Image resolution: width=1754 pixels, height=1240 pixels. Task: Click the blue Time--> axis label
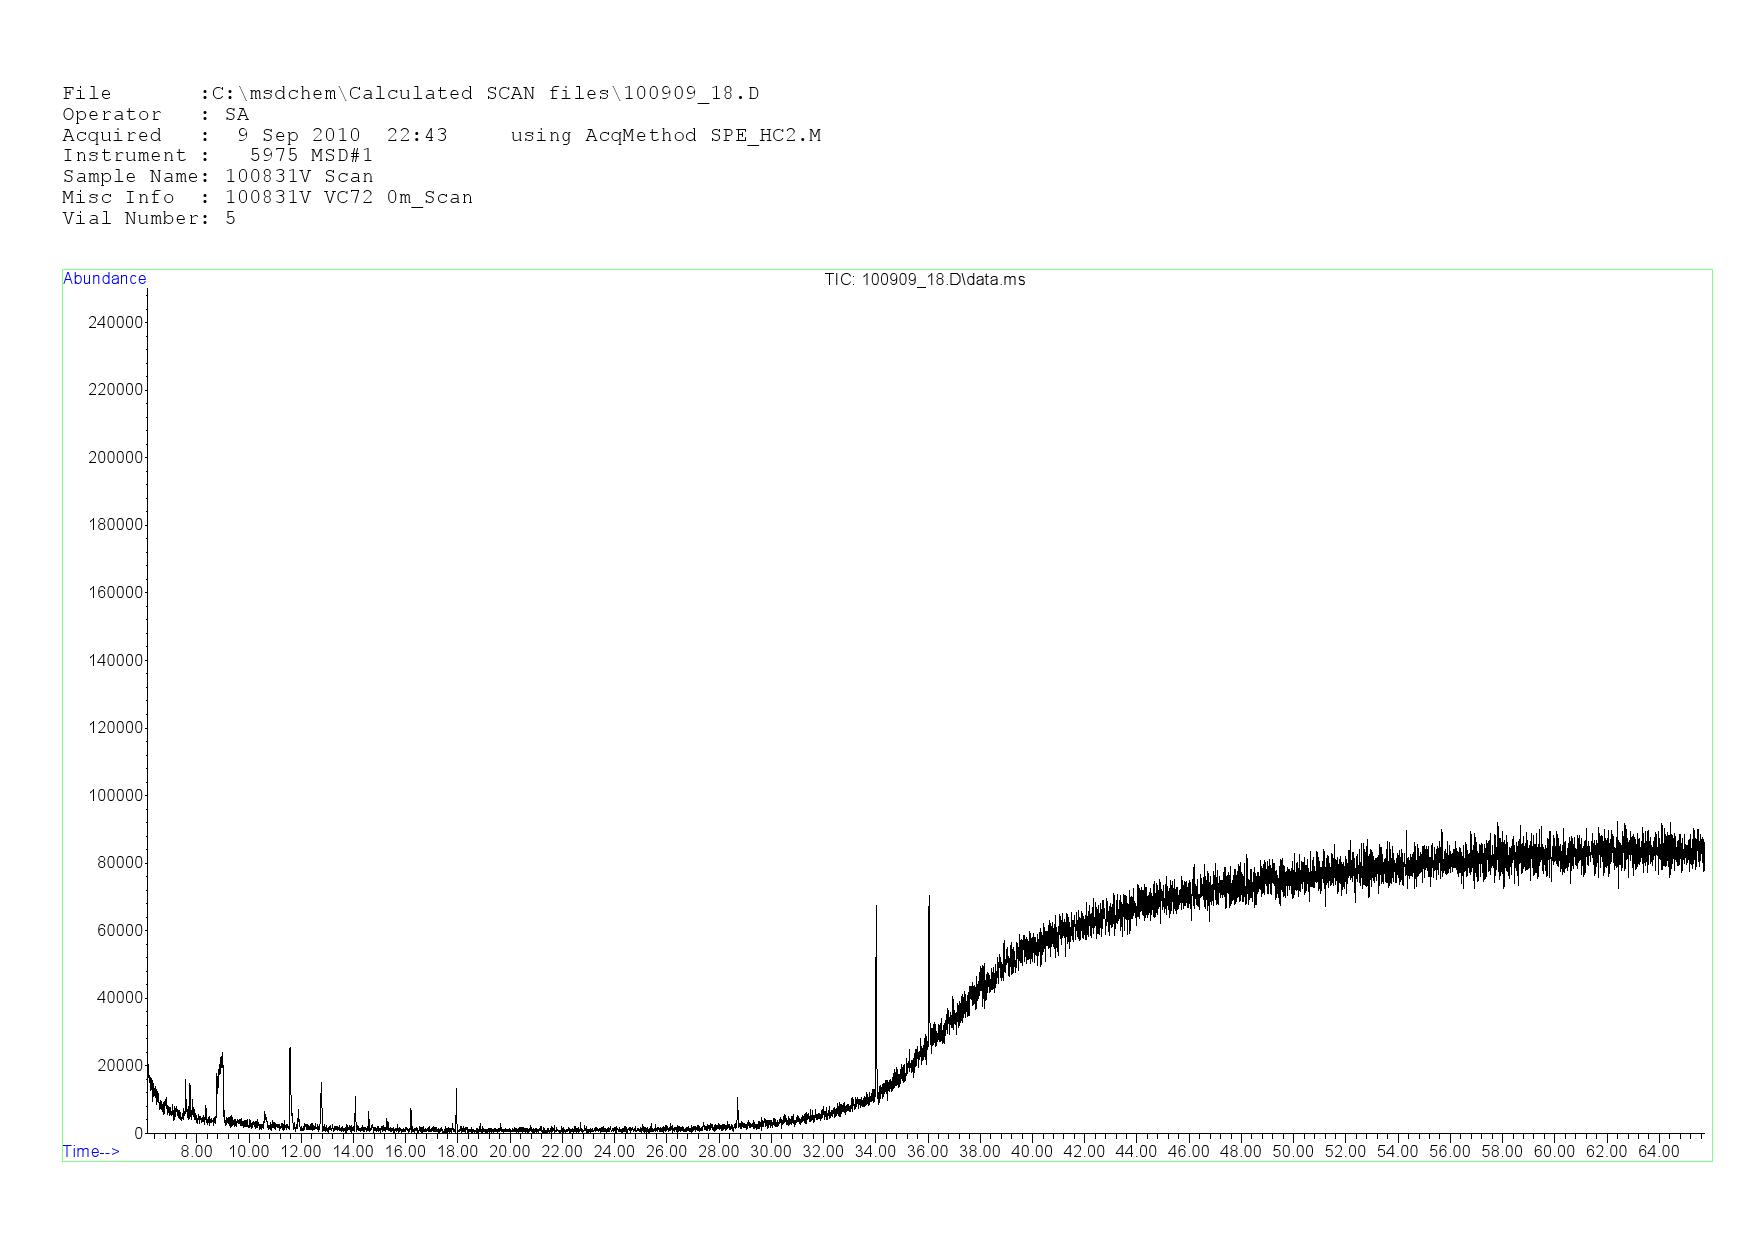point(91,1151)
